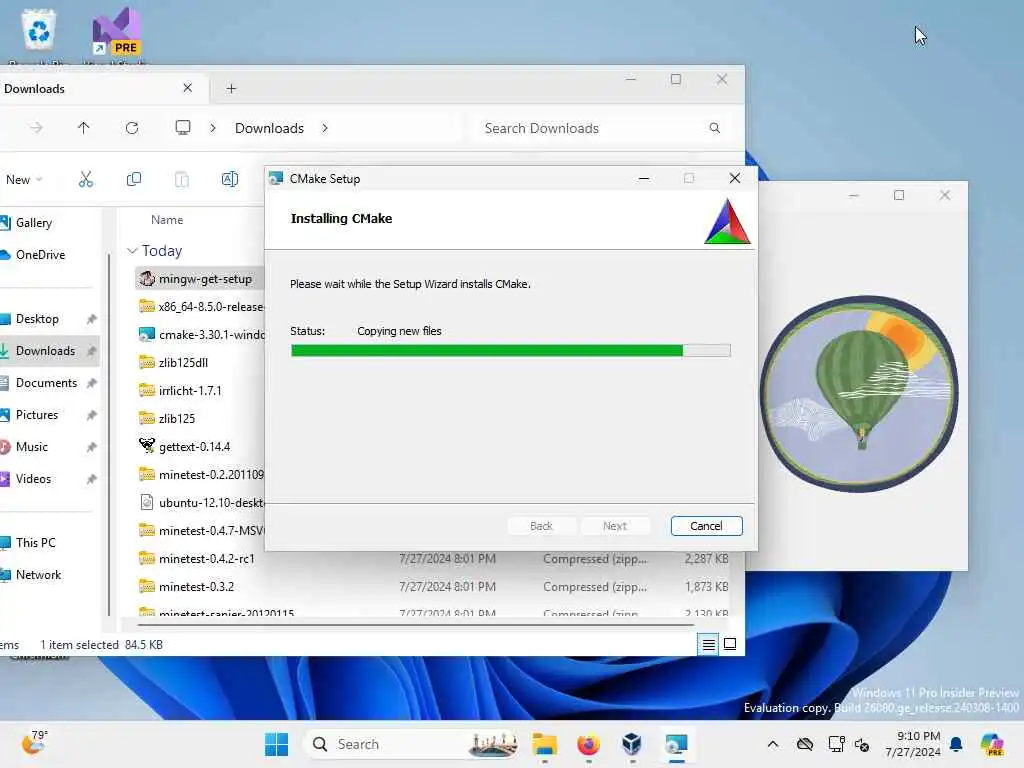Select Documents in navigation pane
This screenshot has width=1024, height=768.
46,383
